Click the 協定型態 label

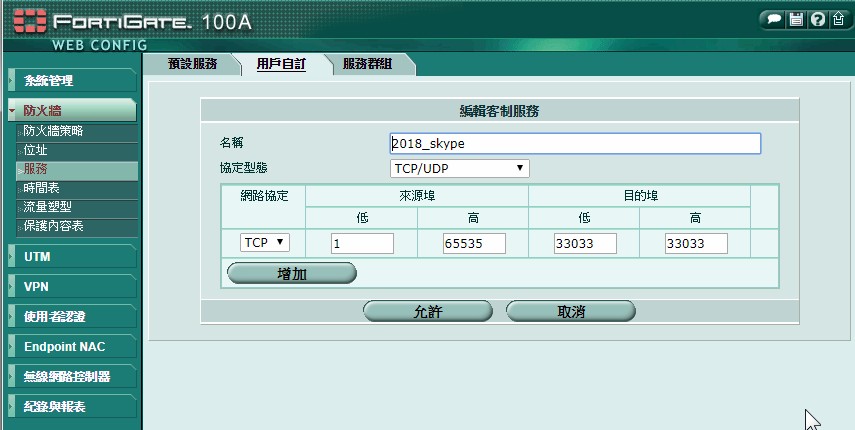pos(243,168)
